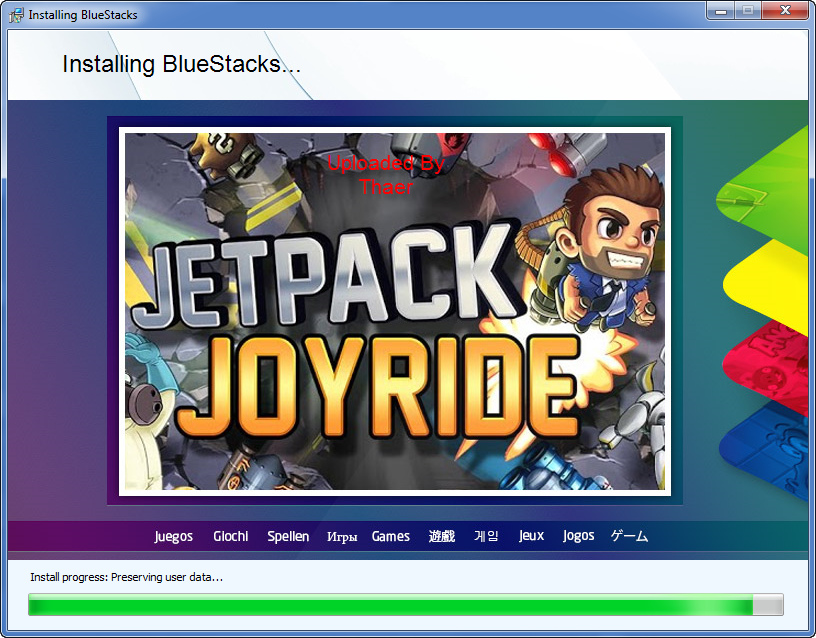Click the 'Spellen' text

[288, 536]
